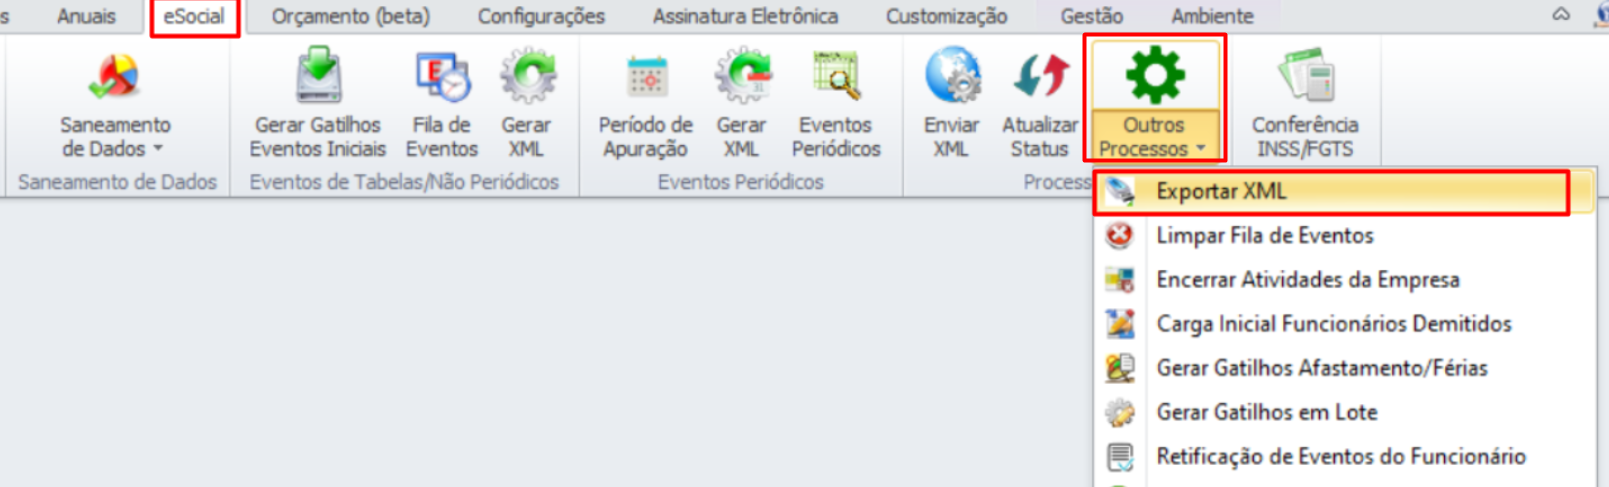This screenshot has width=1609, height=487.
Task: Open Ambiente ribbon tab
Action: (x=1212, y=17)
